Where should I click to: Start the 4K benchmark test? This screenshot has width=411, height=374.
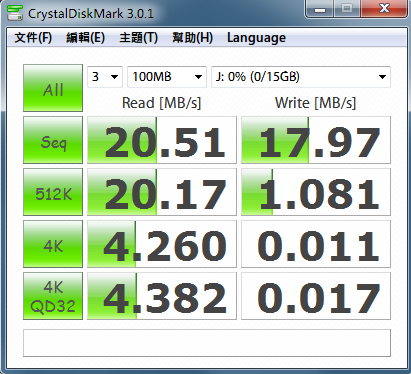pyautogui.click(x=53, y=244)
